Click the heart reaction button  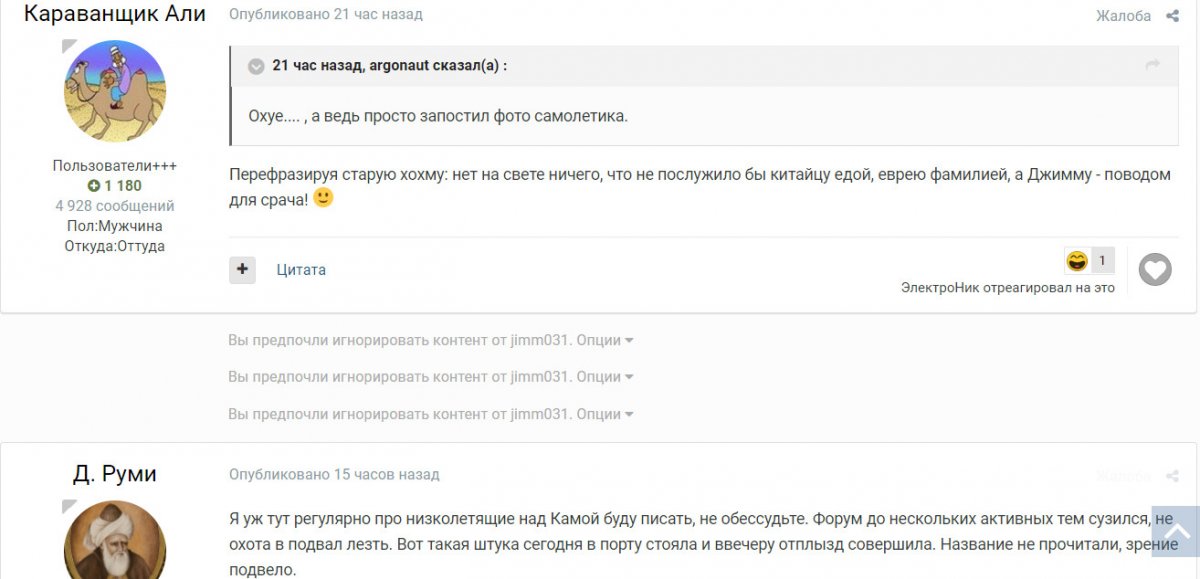coord(1155,269)
